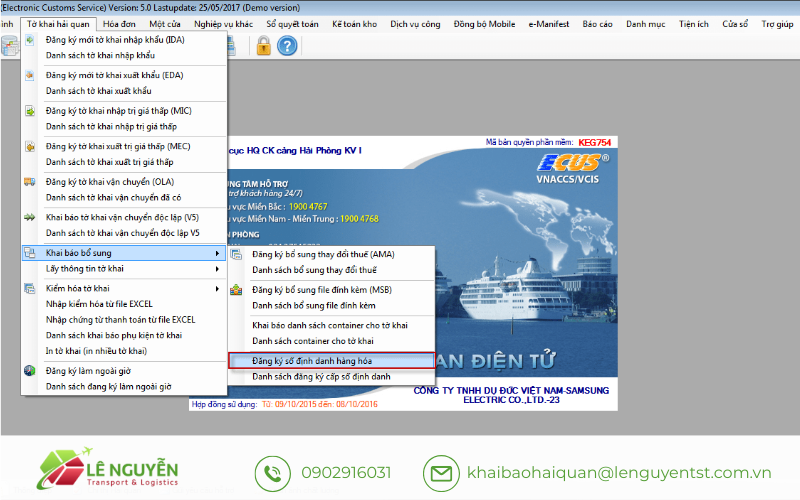800x500 pixels.
Task: Open the blue question mark help icon
Action: click(x=287, y=46)
